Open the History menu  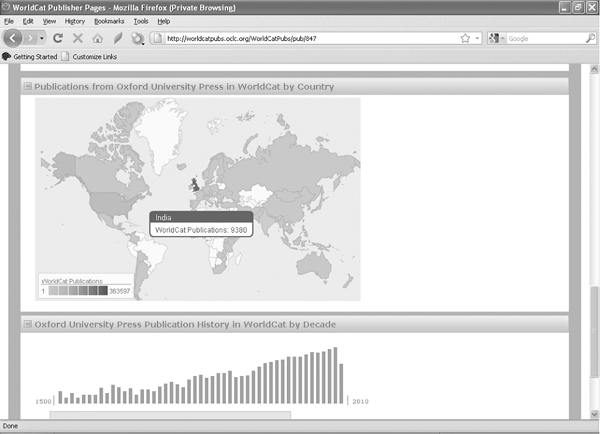point(75,20)
